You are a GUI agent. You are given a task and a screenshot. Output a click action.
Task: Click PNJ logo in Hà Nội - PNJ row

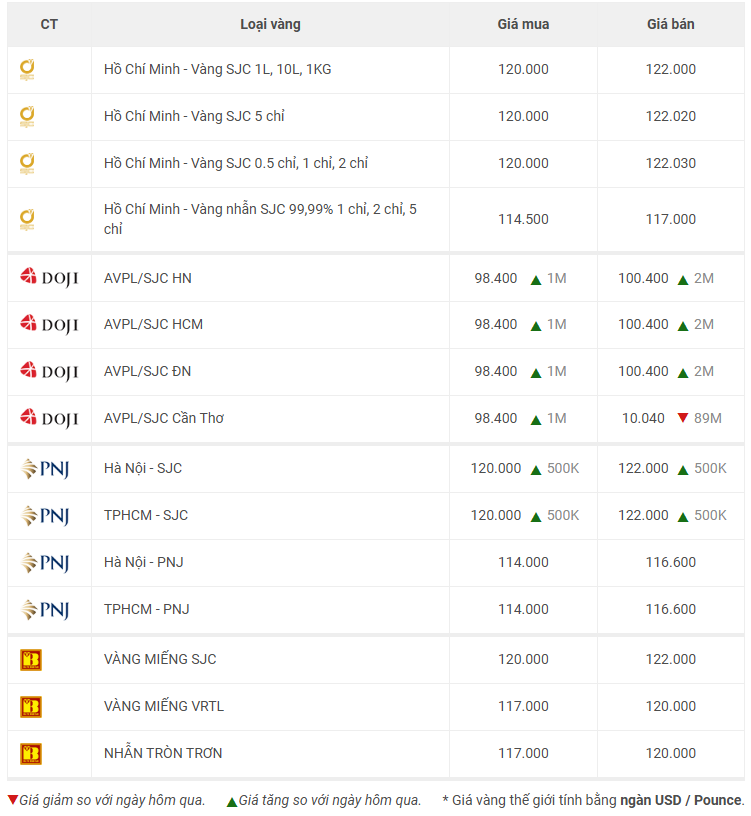click(x=45, y=563)
